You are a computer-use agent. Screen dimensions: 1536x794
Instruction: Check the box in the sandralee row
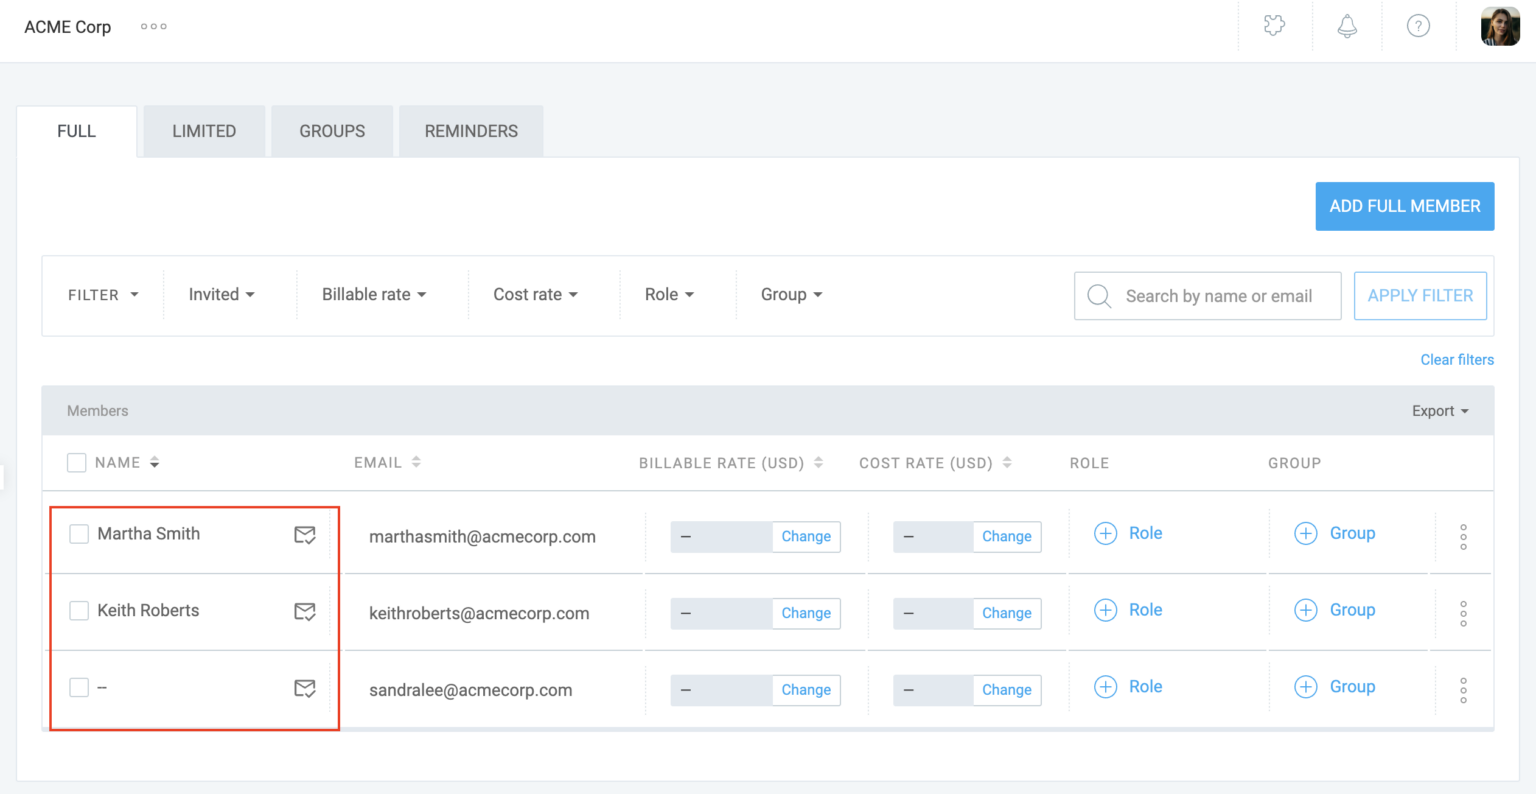(79, 687)
